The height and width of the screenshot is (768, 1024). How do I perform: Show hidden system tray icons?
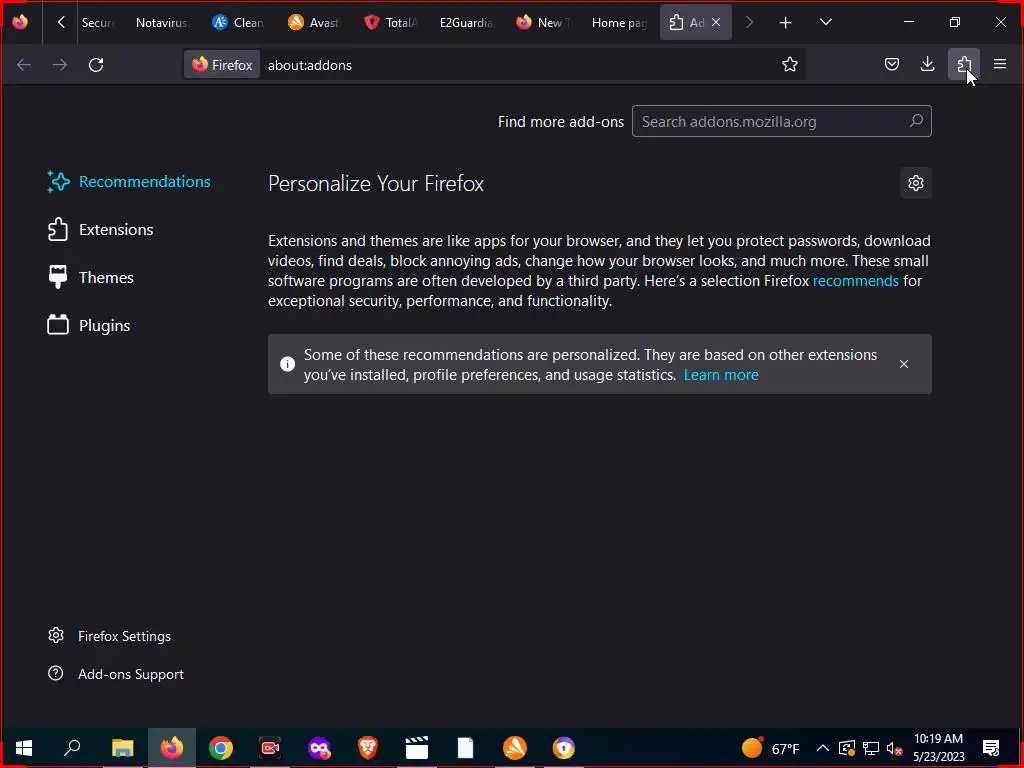click(823, 748)
